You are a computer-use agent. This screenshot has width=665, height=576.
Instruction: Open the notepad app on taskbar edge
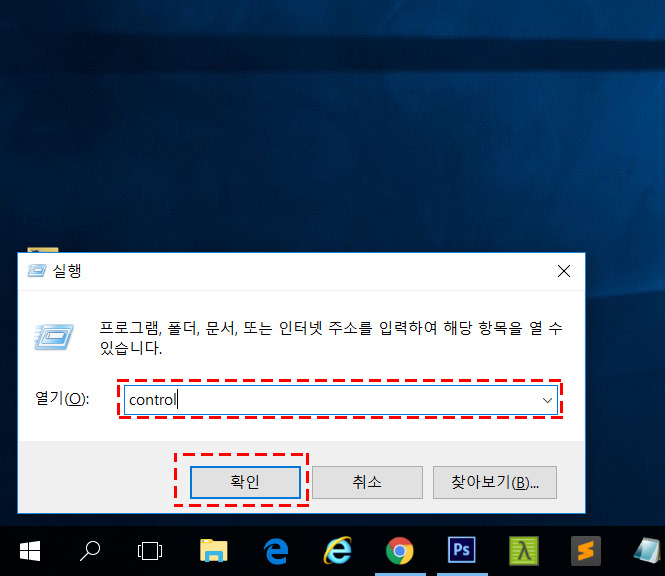(648, 551)
